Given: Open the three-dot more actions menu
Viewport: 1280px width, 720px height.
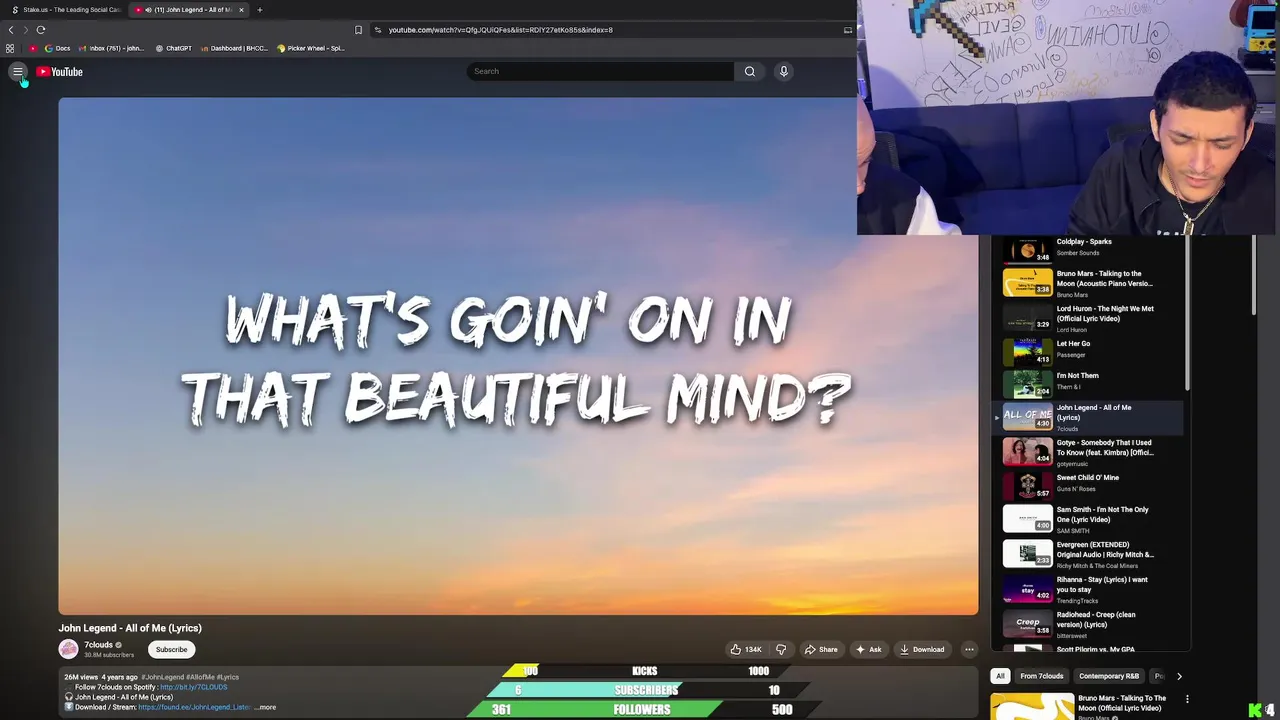Looking at the screenshot, I should [x=969, y=650].
